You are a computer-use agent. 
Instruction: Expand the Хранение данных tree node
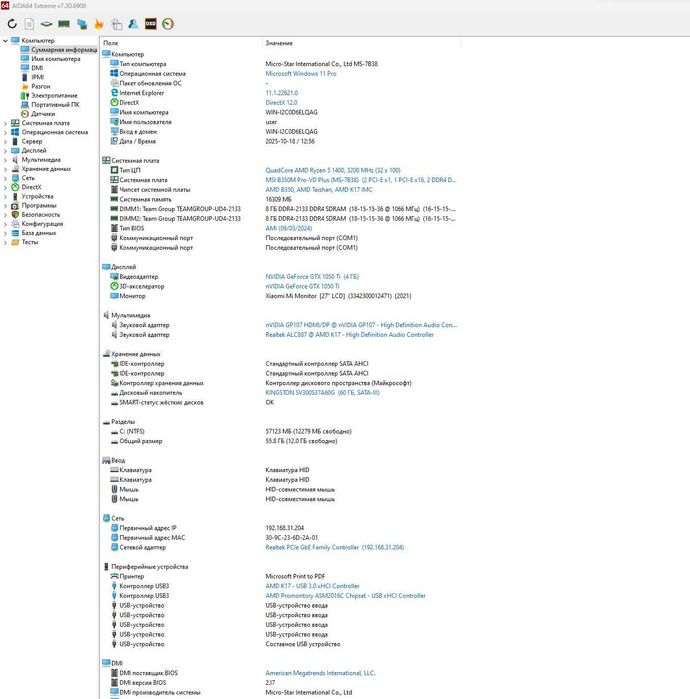tap(5, 169)
